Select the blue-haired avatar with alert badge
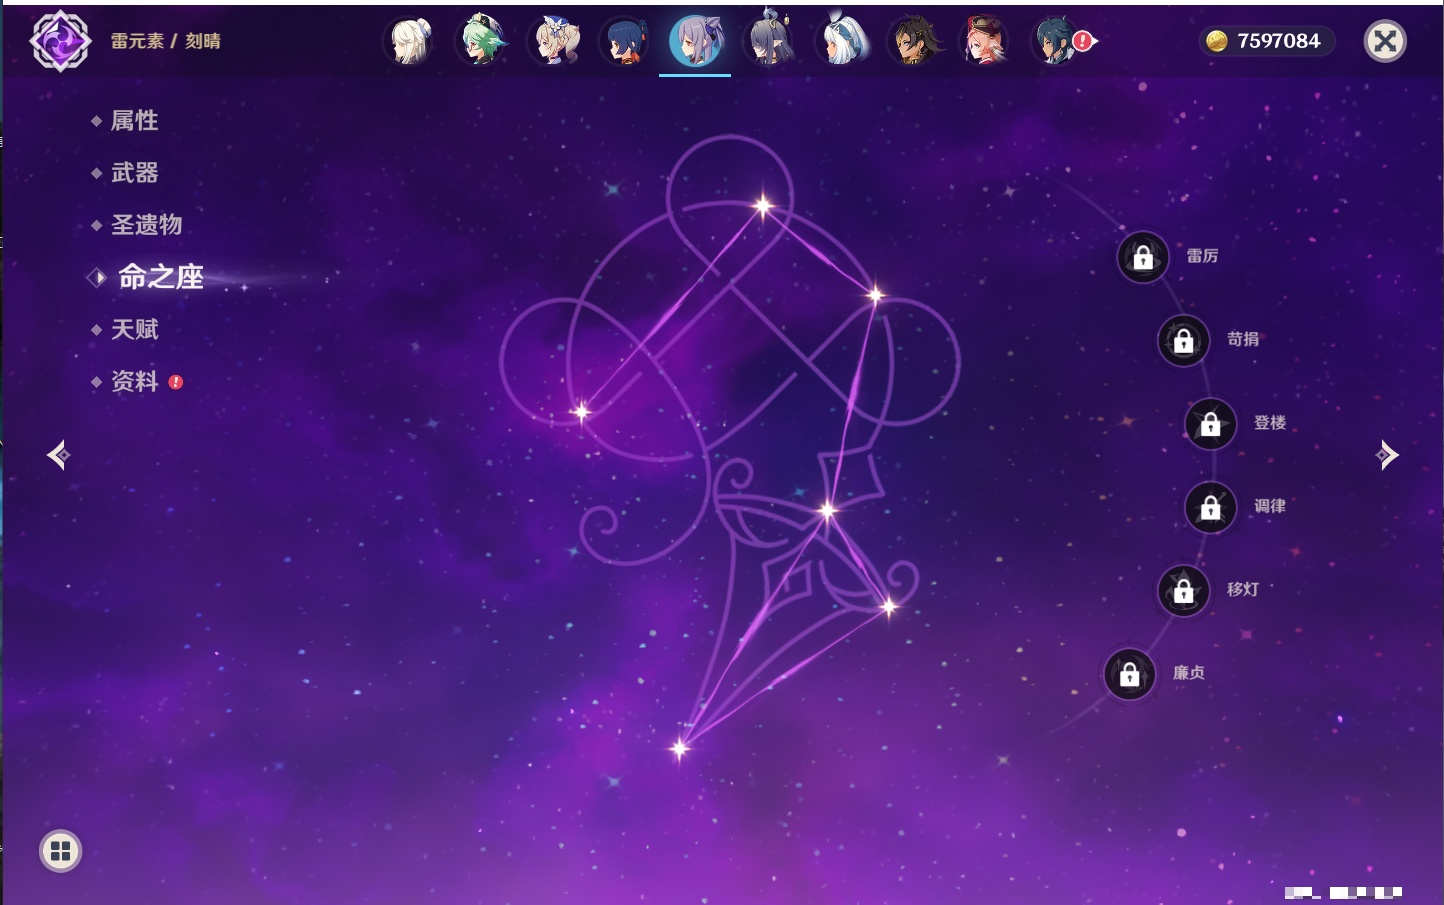 pos(1056,41)
